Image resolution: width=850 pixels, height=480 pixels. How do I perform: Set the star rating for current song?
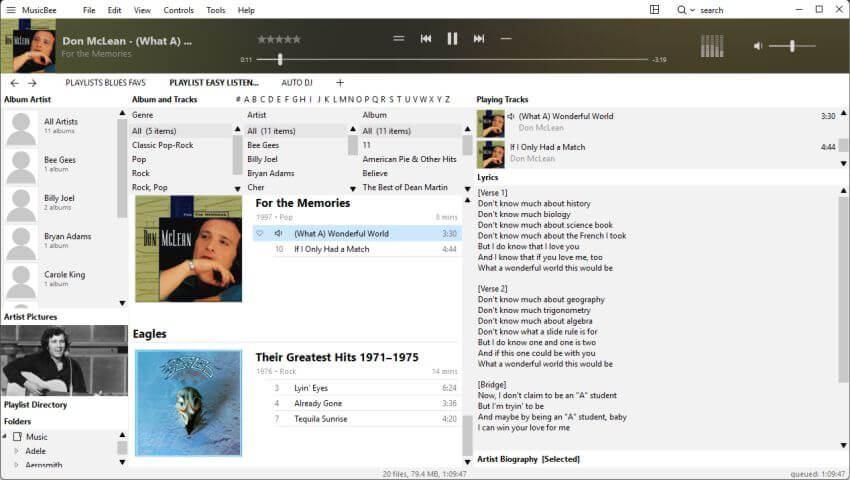tap(278, 39)
